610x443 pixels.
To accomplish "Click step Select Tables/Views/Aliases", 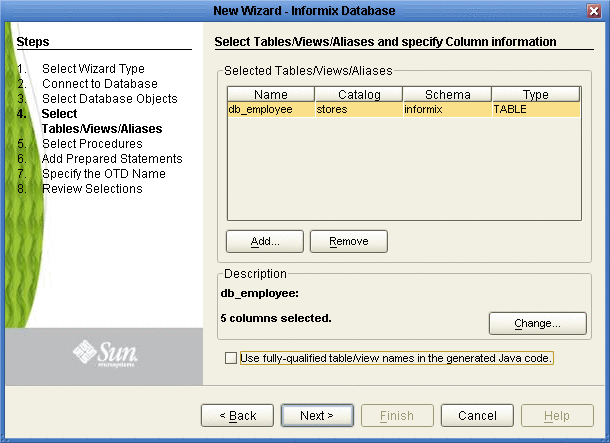I will pos(102,121).
